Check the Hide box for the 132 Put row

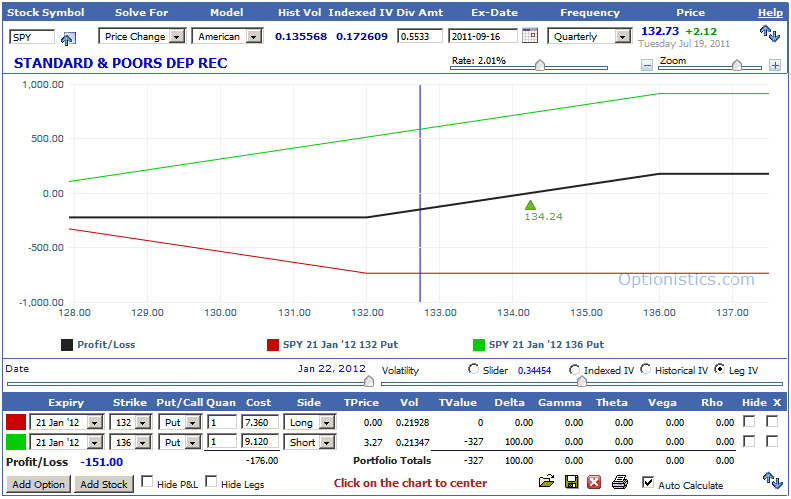(x=749, y=421)
